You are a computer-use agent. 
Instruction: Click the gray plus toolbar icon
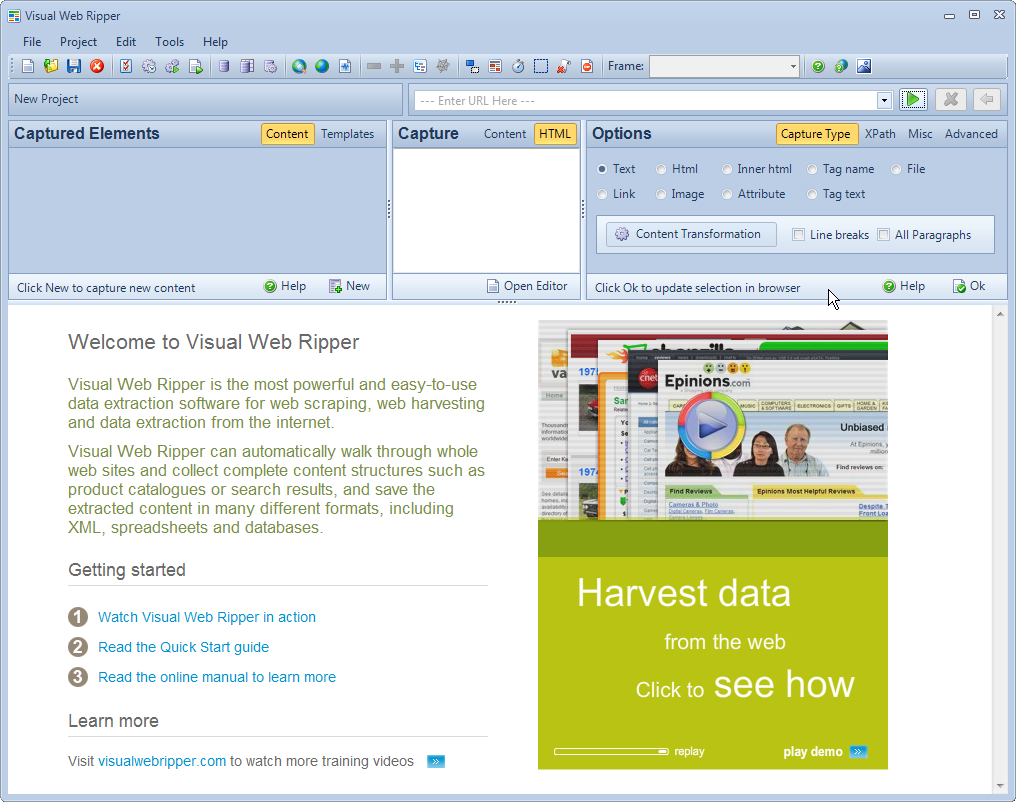point(397,66)
